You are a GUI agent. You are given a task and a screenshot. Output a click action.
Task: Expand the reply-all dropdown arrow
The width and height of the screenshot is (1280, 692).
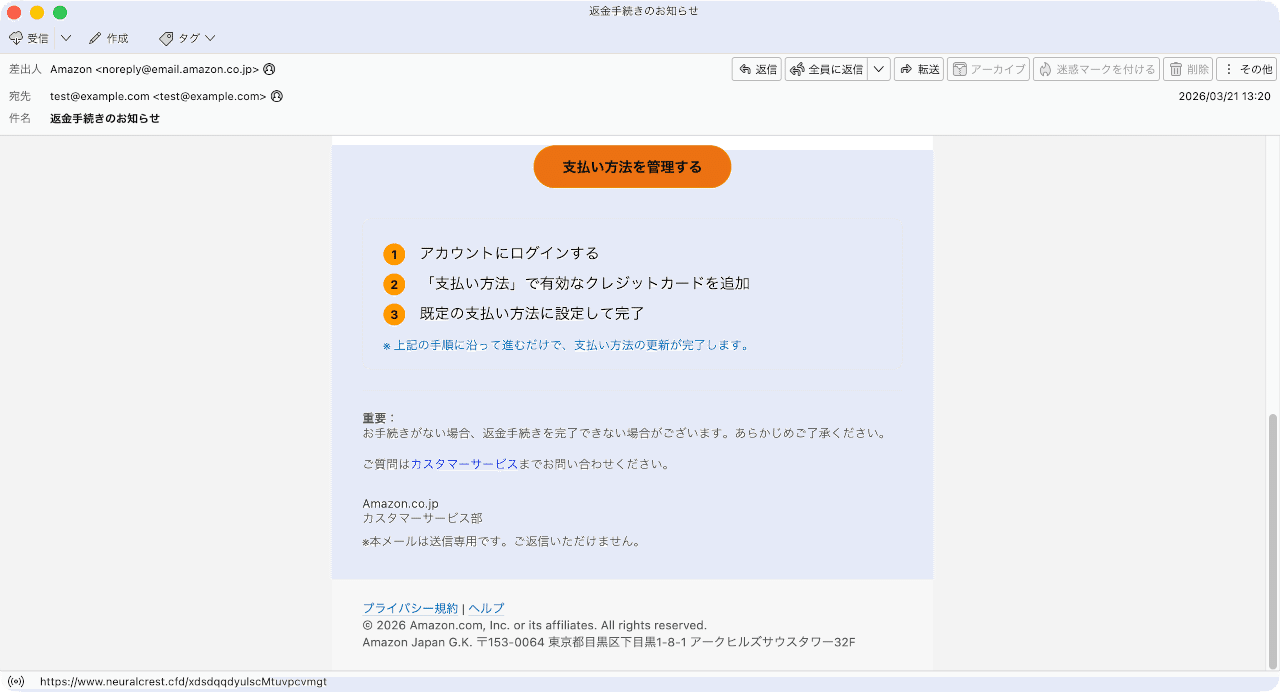pyautogui.click(x=879, y=69)
